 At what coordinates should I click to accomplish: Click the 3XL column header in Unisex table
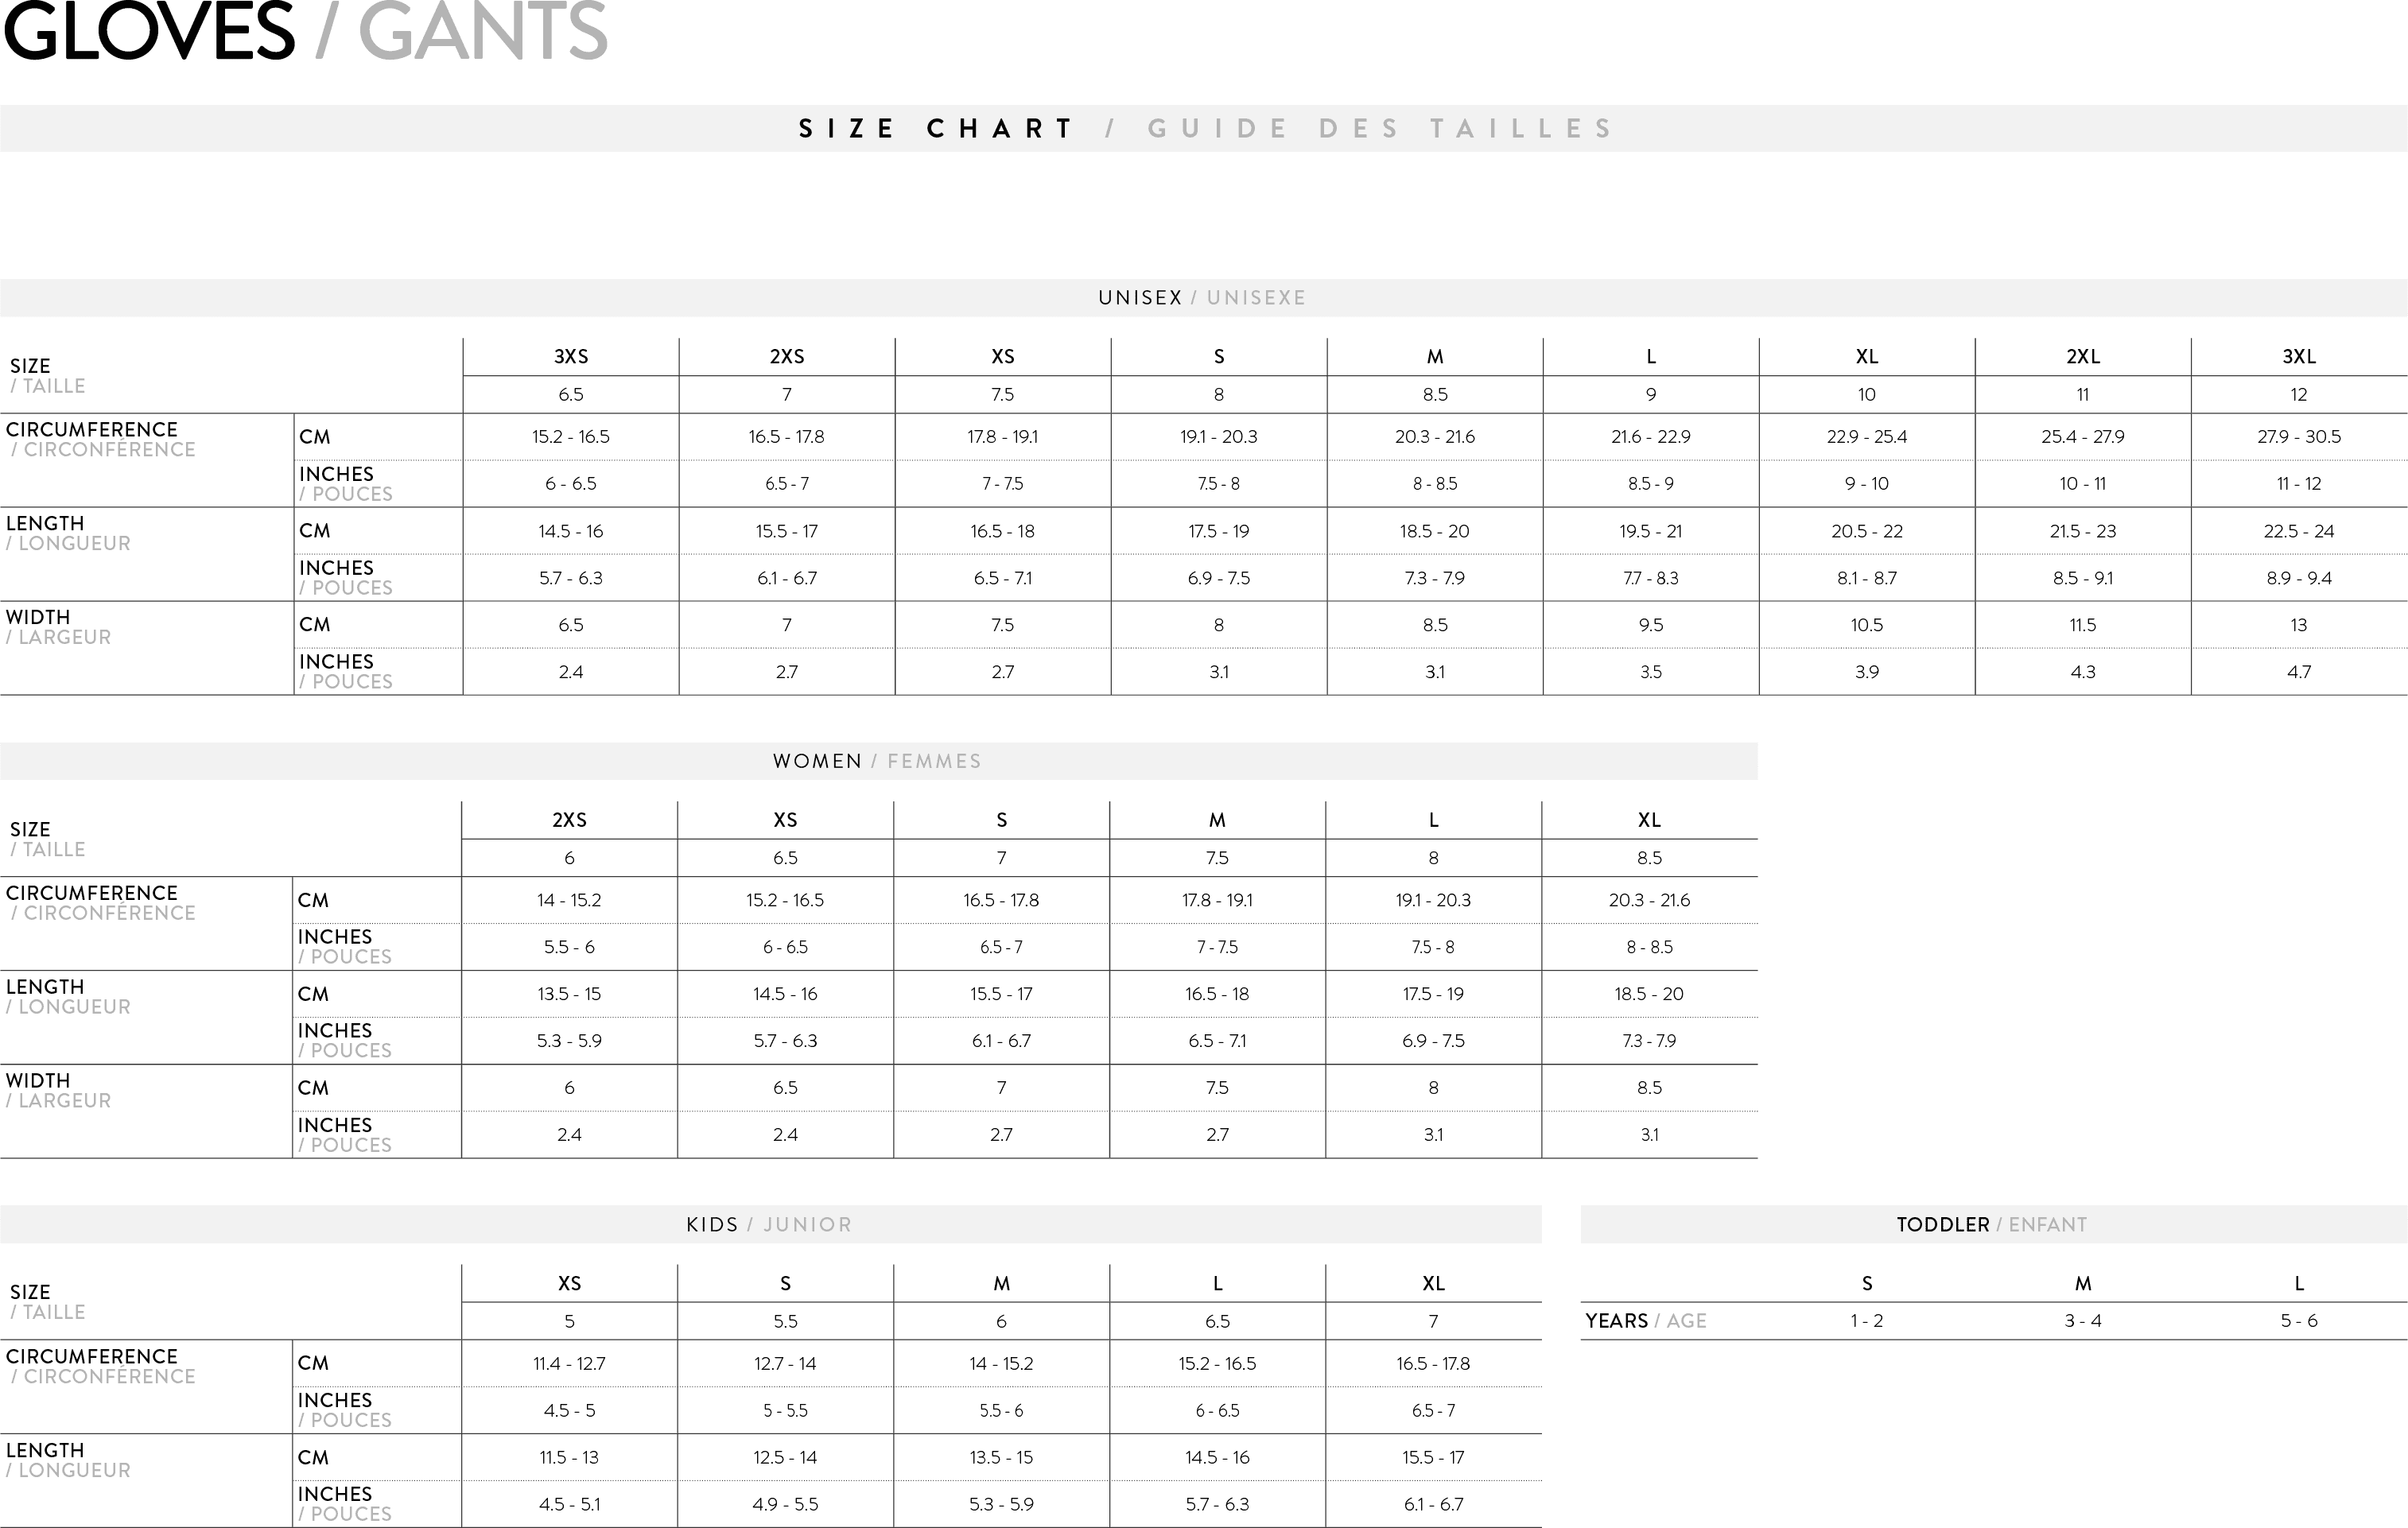(2298, 357)
